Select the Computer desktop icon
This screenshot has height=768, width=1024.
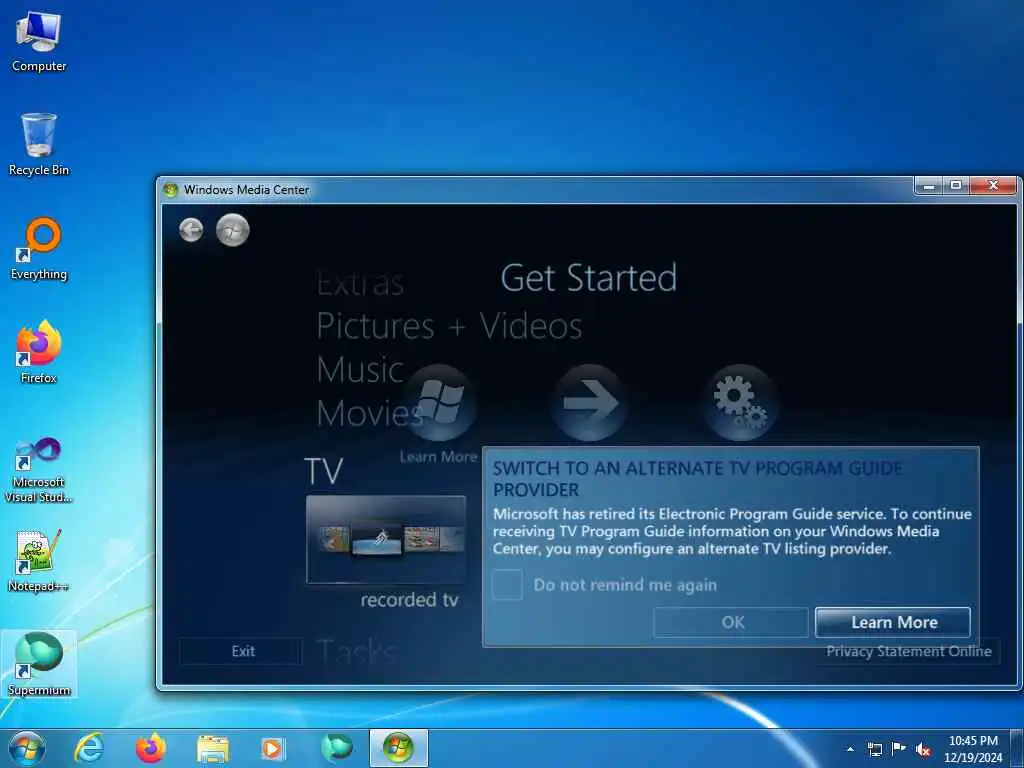(x=39, y=42)
